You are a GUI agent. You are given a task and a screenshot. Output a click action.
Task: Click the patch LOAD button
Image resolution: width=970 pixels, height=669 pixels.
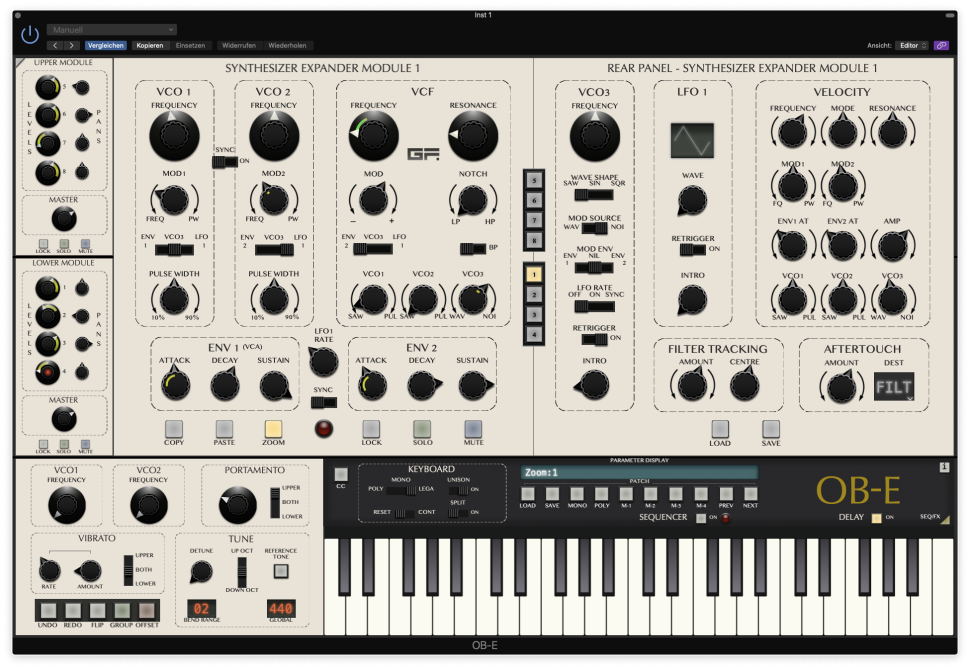[x=528, y=493]
